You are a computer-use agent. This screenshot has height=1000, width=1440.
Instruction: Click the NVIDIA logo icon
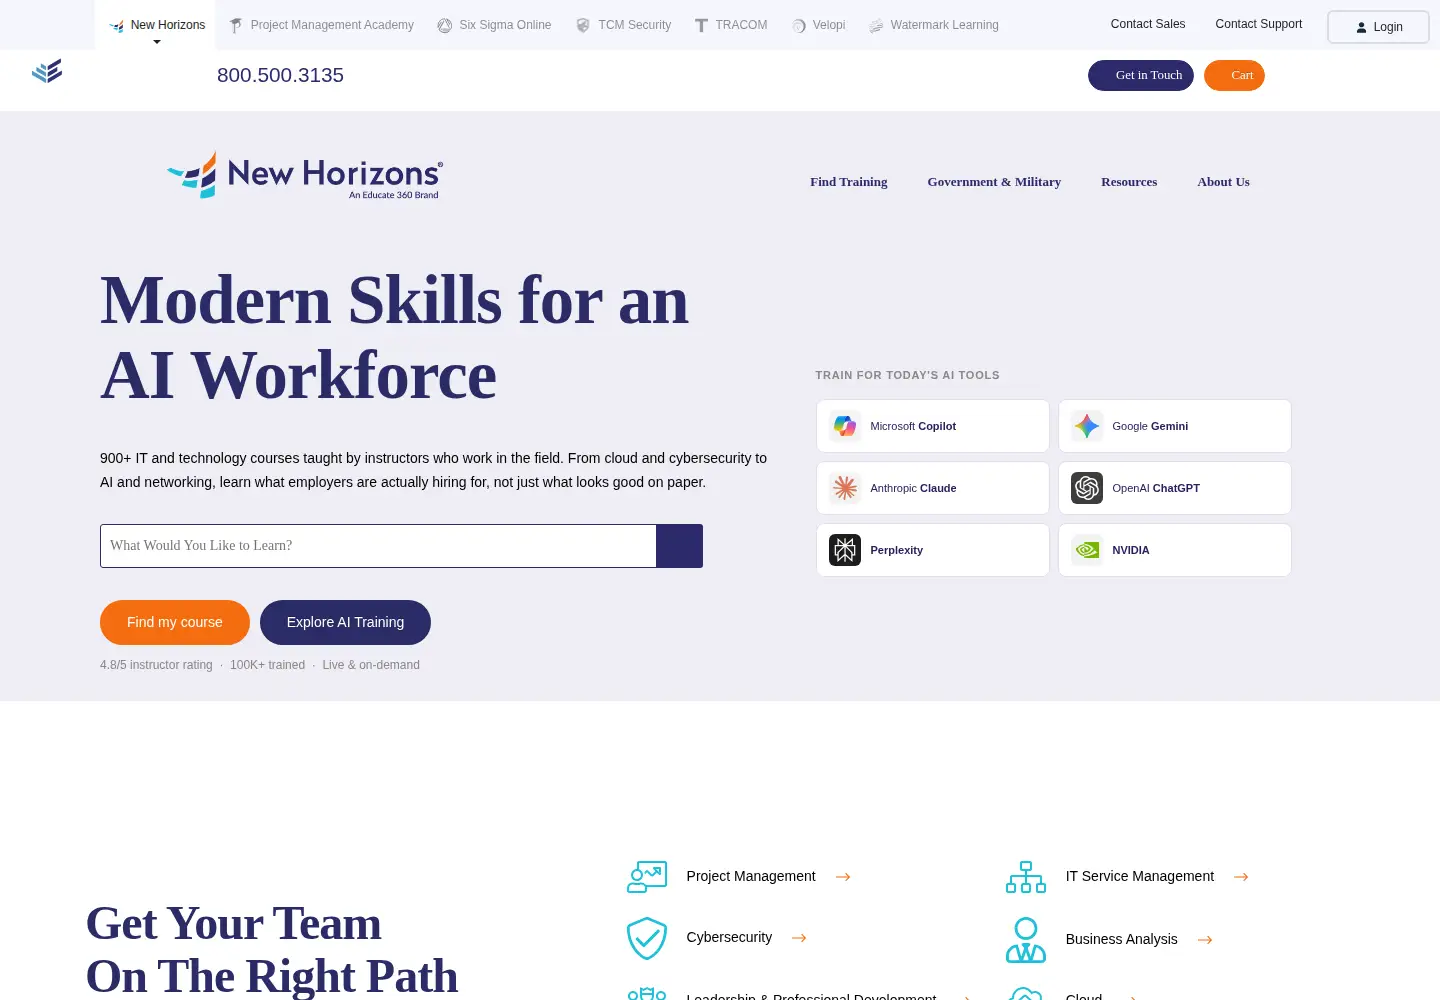click(1087, 550)
